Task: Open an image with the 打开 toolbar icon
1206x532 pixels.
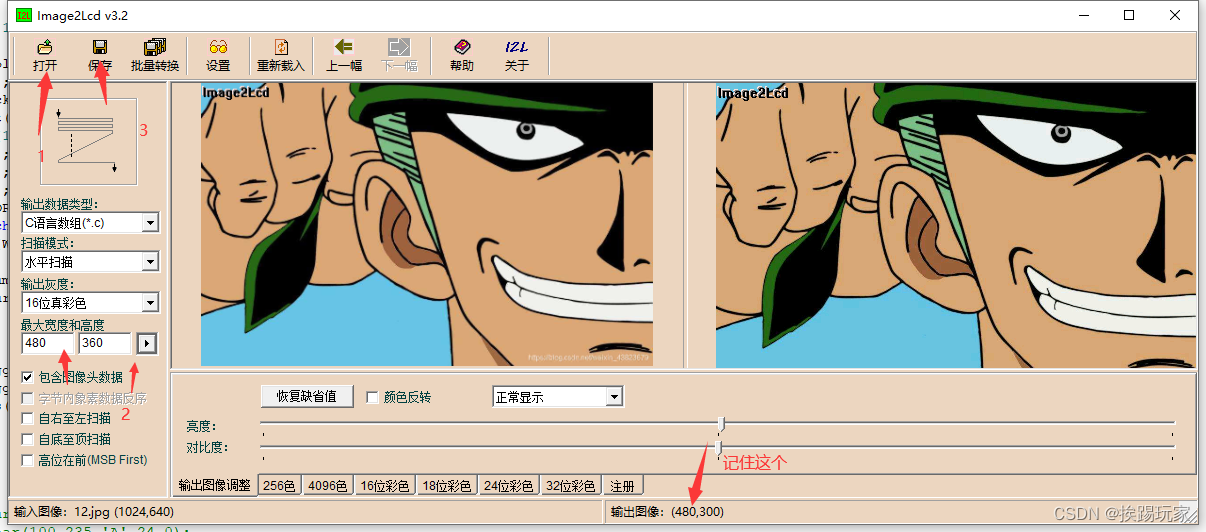Action: 45,55
